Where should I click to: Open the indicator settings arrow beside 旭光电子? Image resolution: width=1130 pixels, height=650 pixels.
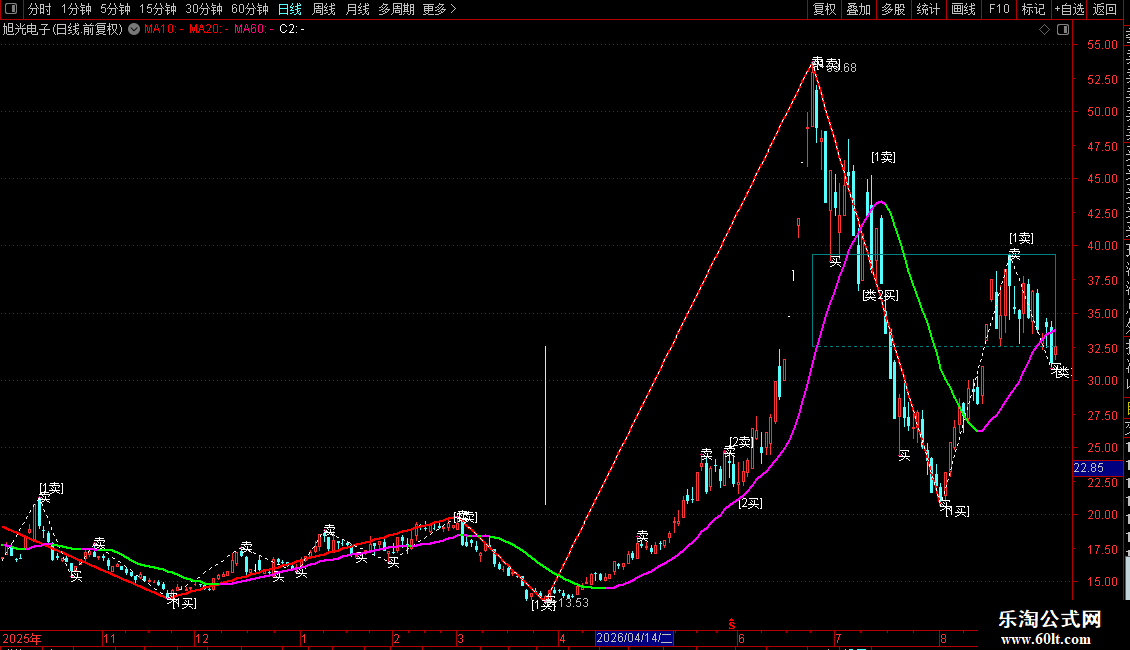coord(134,29)
